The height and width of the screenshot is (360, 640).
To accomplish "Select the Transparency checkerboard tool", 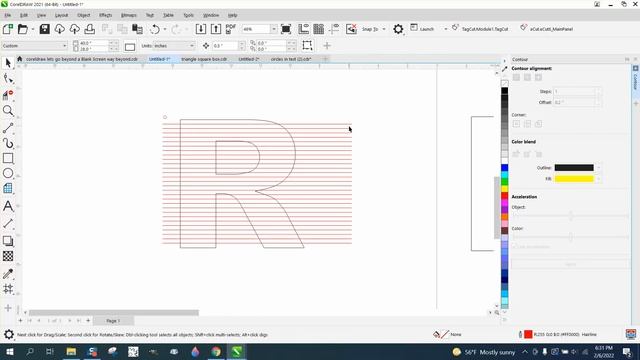I will [8, 256].
